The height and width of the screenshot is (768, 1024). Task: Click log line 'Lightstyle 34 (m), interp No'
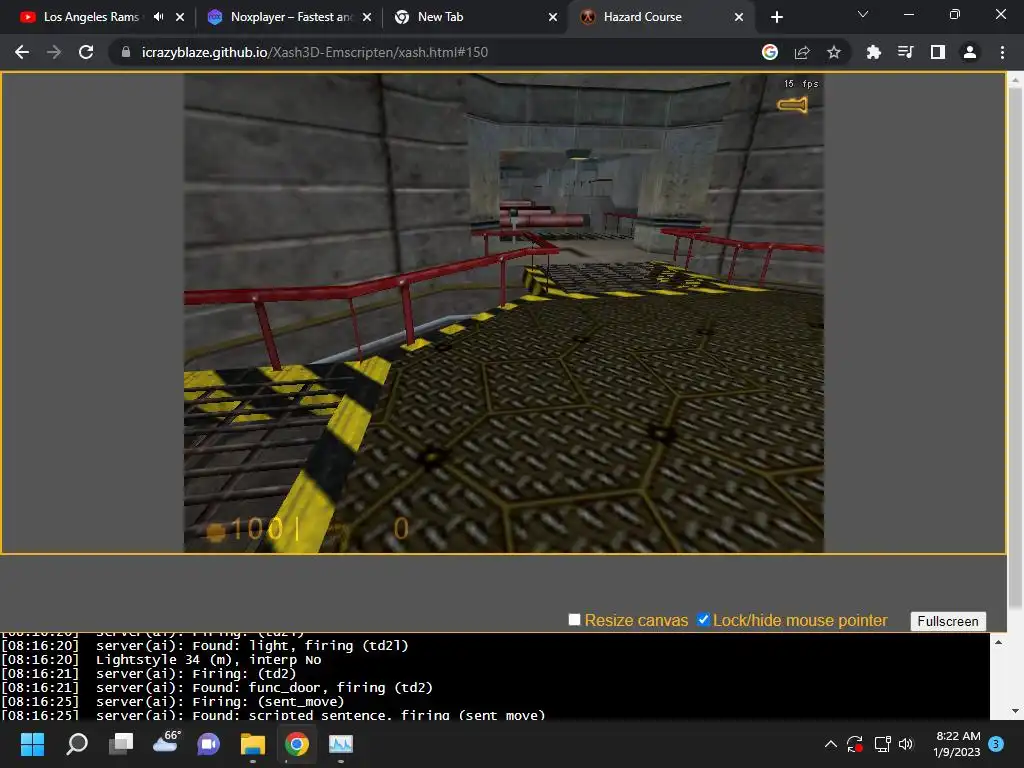click(208, 660)
